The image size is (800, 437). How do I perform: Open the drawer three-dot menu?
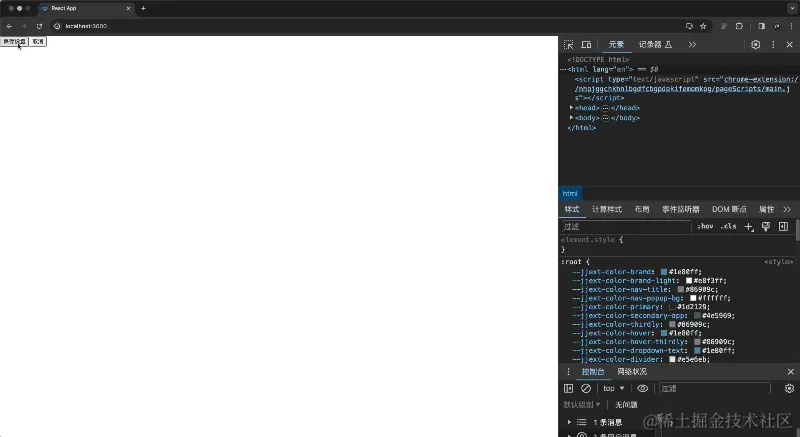tap(568, 372)
